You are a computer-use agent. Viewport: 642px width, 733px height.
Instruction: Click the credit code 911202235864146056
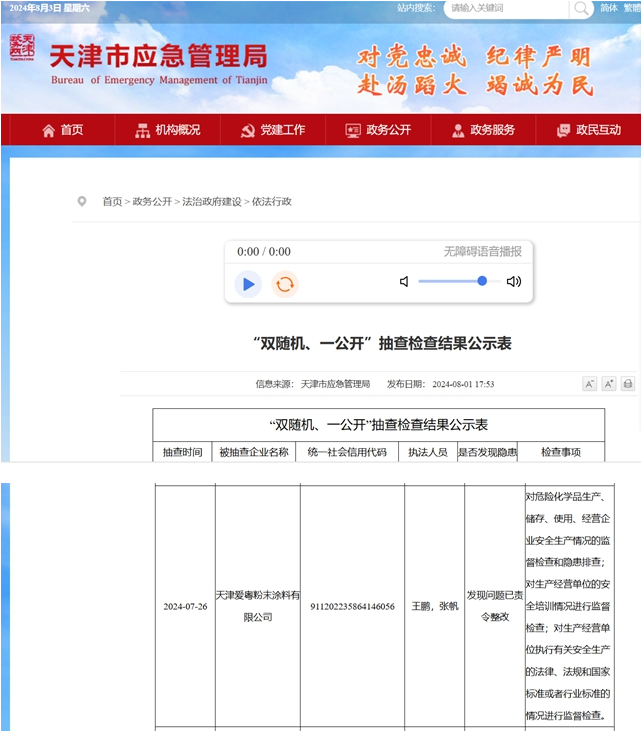click(x=352, y=606)
